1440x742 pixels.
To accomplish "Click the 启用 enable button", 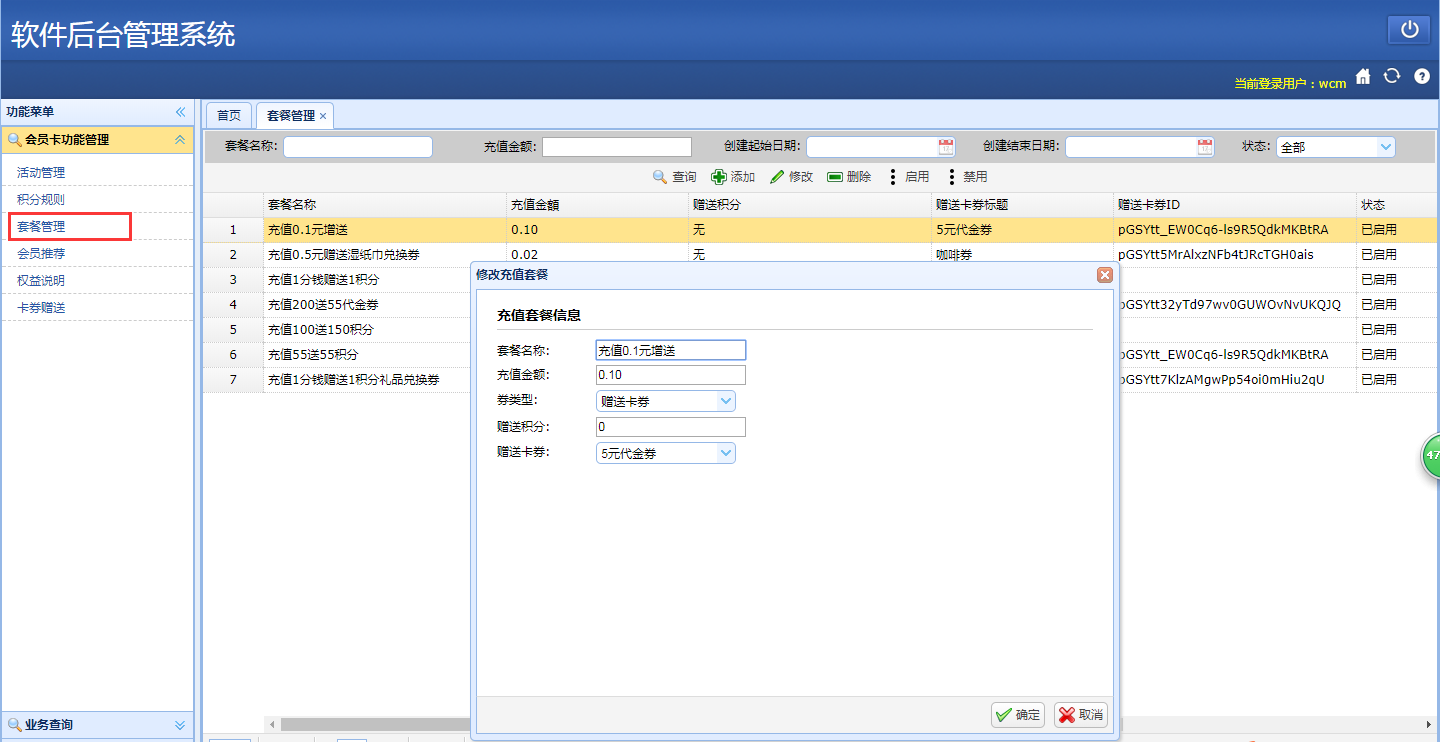I will tap(908, 177).
